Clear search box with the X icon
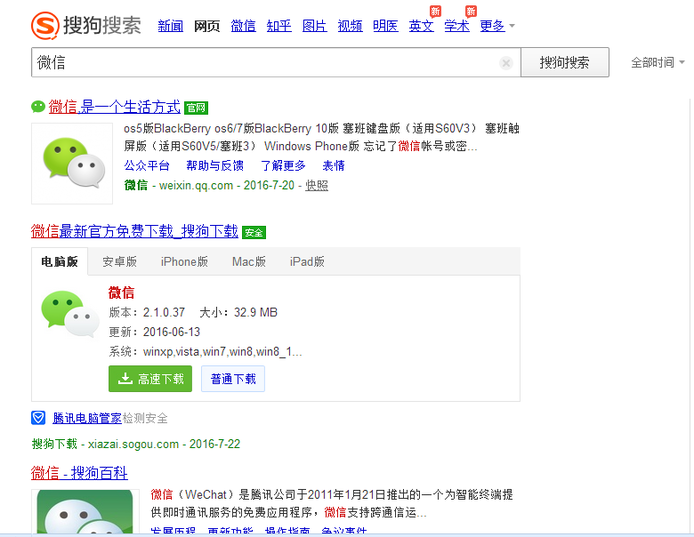 click(x=506, y=63)
